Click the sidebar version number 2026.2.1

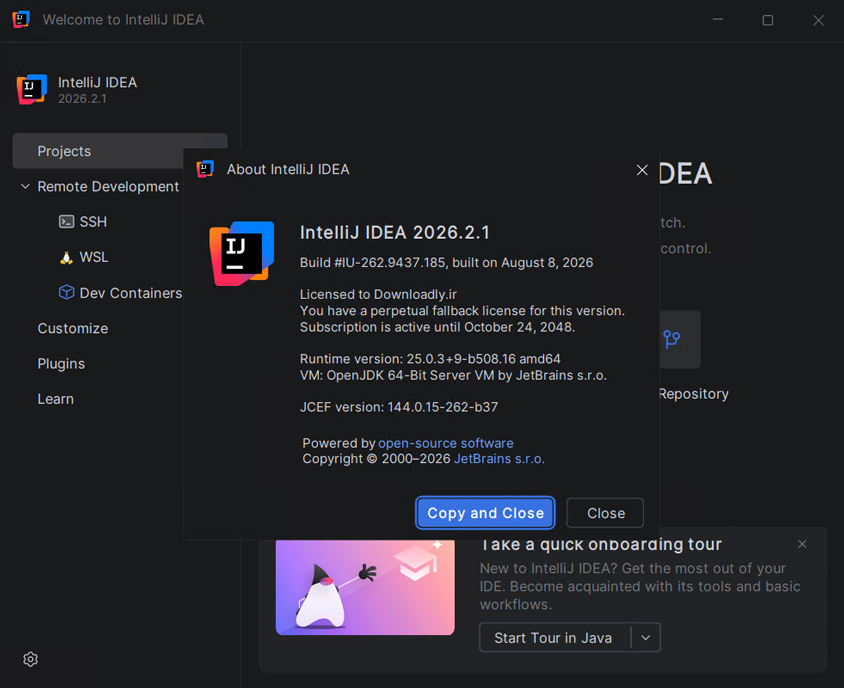tap(82, 99)
